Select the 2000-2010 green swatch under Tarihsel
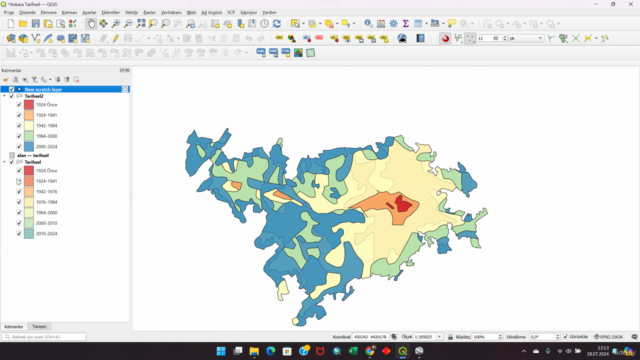Screen dimensions: 640x360 click(x=29, y=223)
